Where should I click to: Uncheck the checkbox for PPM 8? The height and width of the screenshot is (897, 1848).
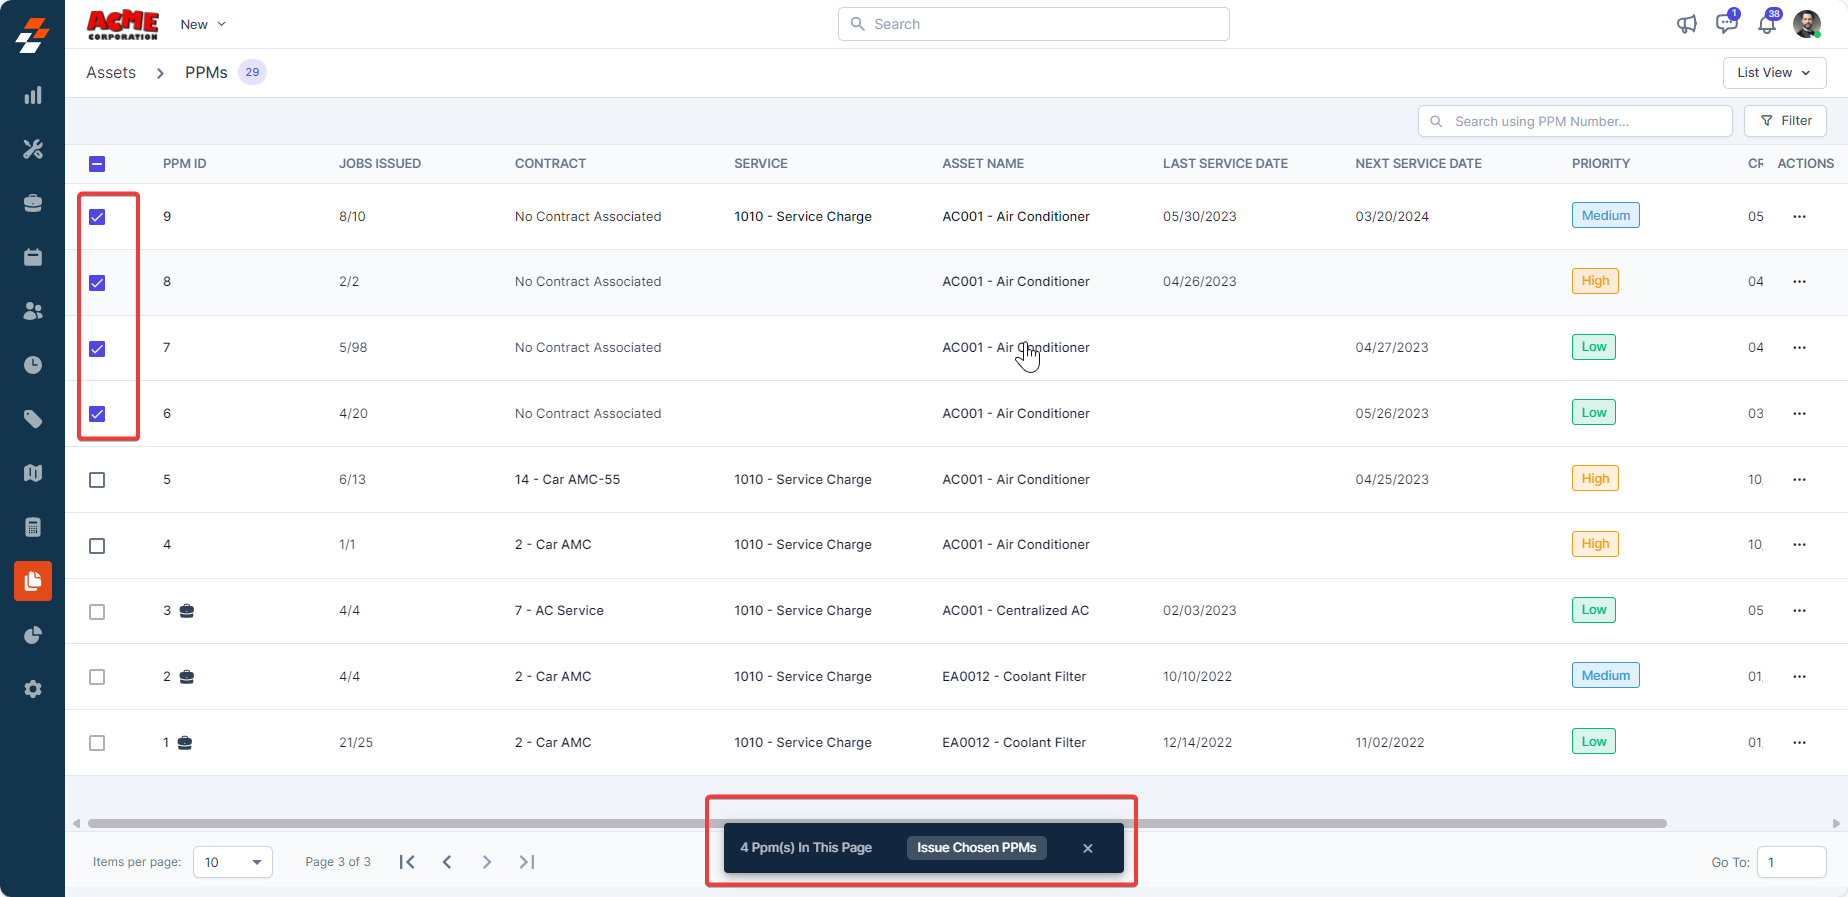point(97,283)
